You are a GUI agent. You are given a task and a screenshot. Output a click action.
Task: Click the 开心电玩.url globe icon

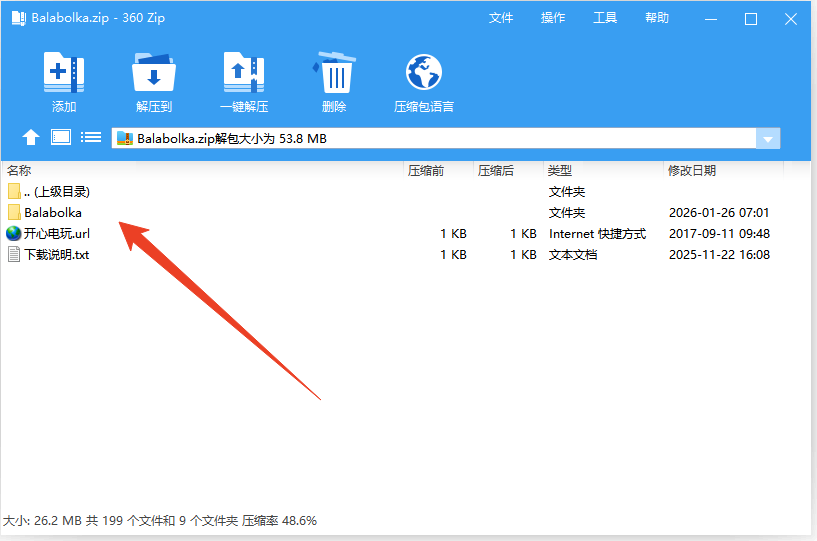[x=14, y=233]
